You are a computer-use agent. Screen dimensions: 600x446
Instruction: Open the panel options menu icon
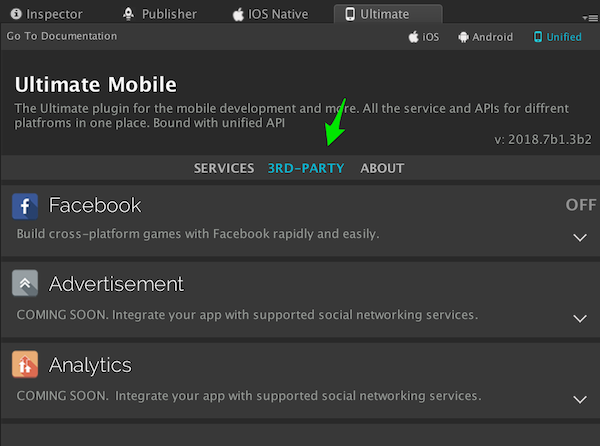coord(590,18)
